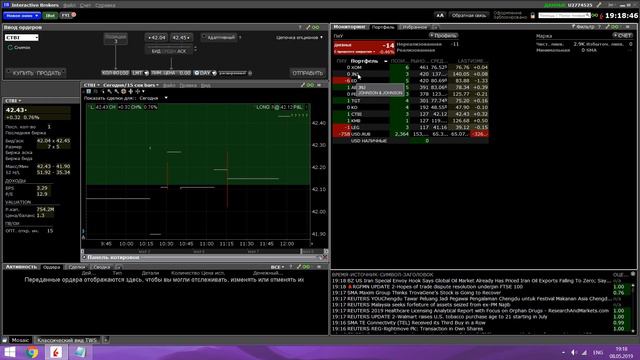Image resolution: width=640 pixels, height=360 pixels.
Task: Open the Сегодня/15 сек bars period dropdown
Action: [131, 85]
